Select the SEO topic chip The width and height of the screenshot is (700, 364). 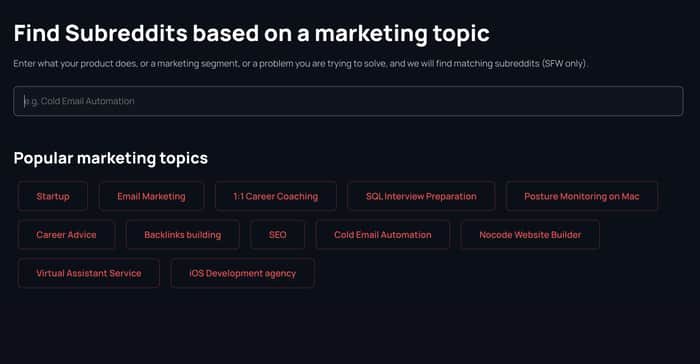tap(278, 234)
